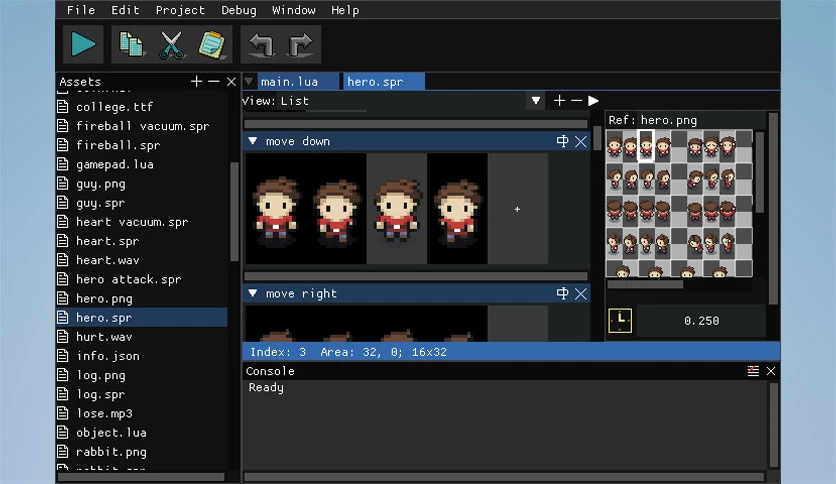Remove asset using Assets minus icon

tap(214, 82)
